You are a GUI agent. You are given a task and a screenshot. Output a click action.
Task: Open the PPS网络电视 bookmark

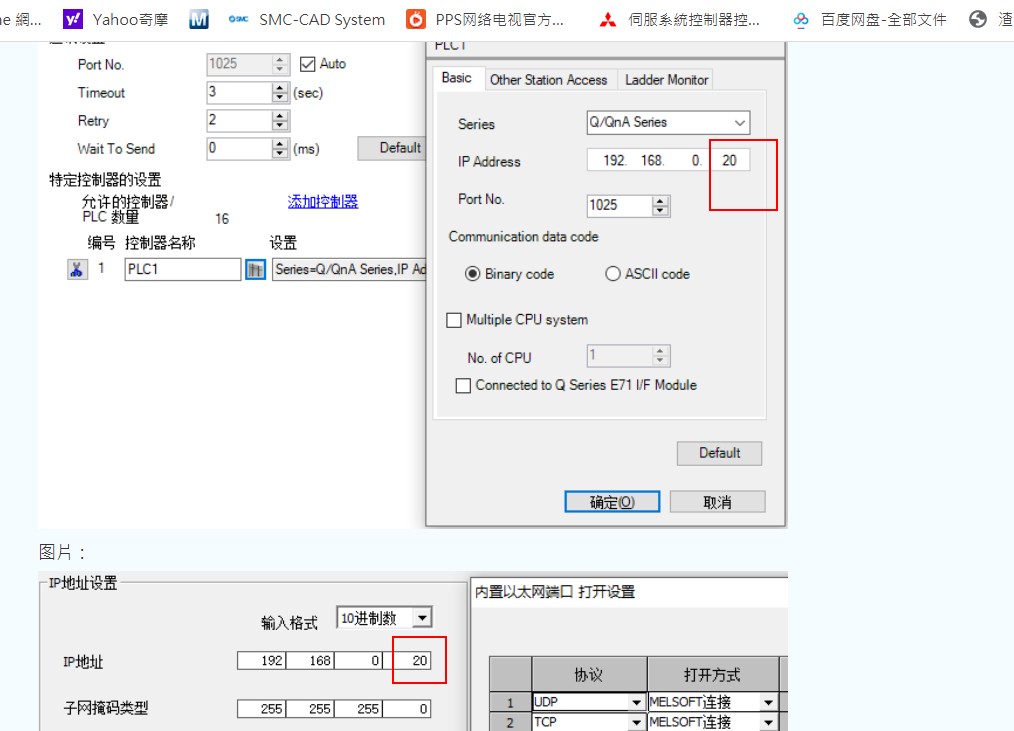click(486, 19)
